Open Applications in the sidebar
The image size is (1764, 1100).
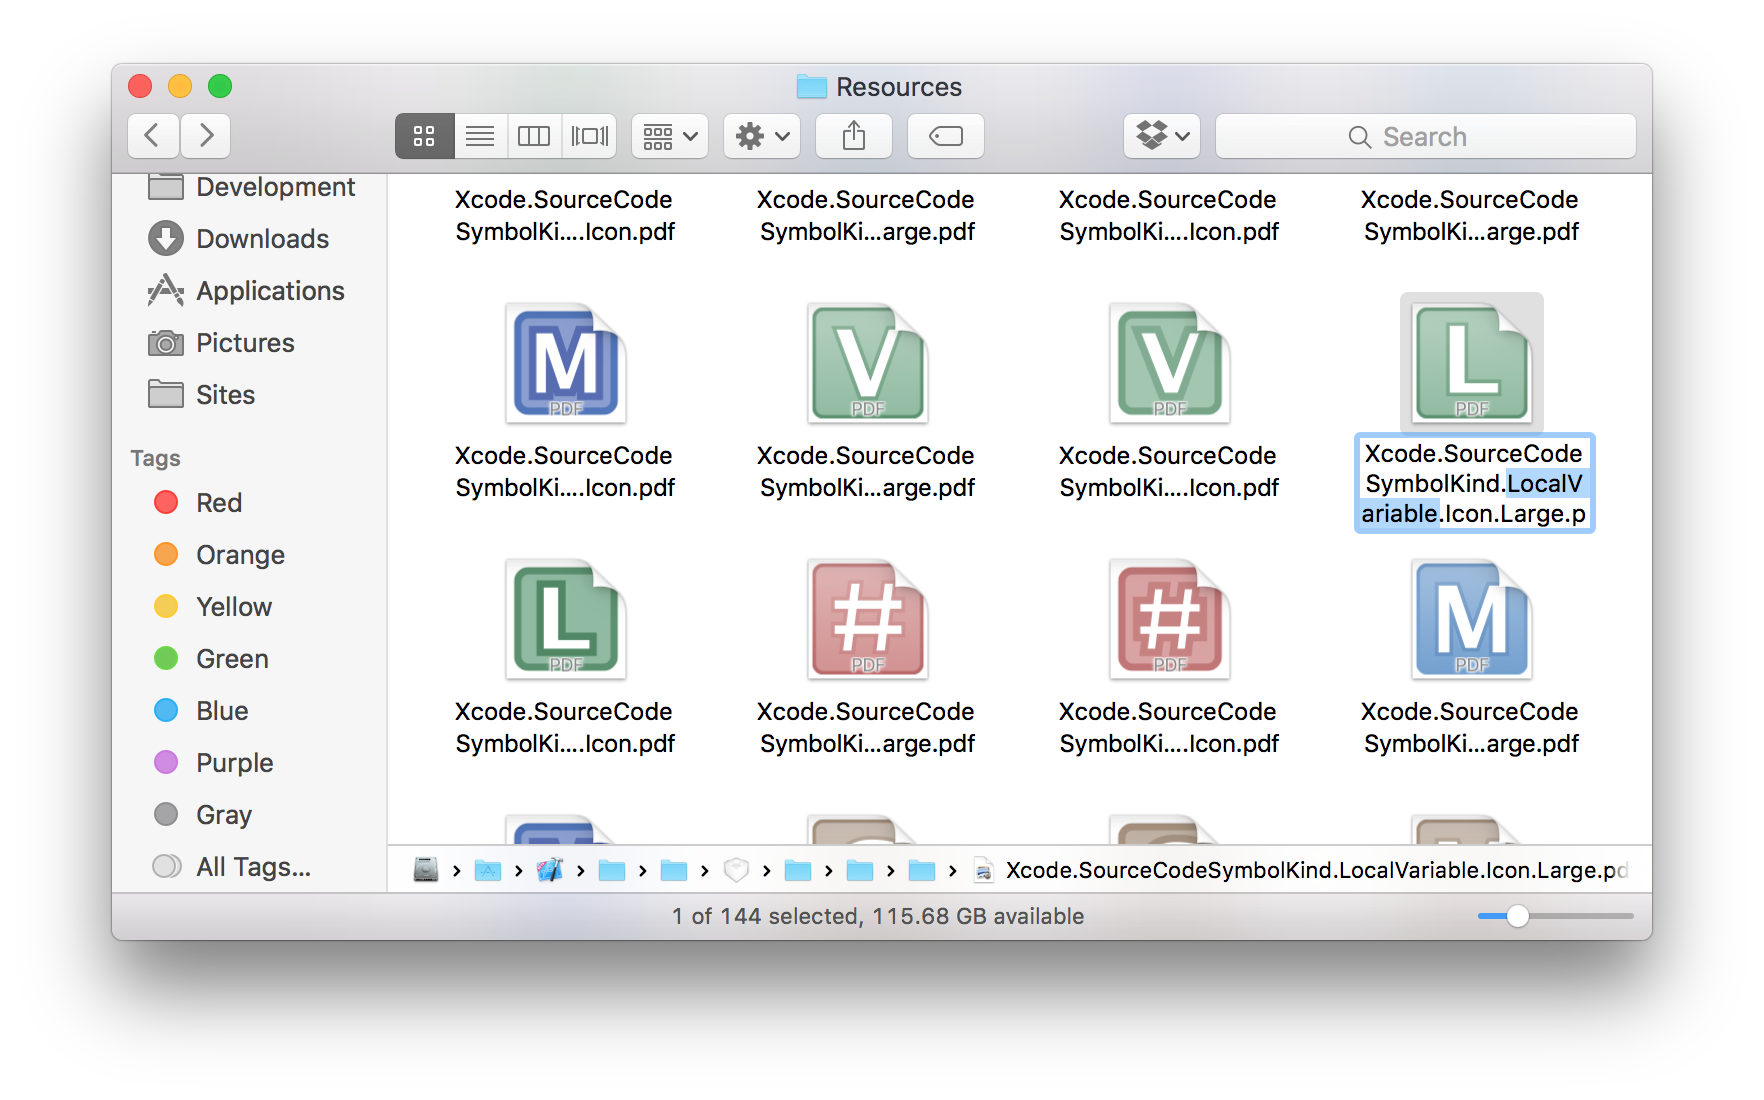246,291
